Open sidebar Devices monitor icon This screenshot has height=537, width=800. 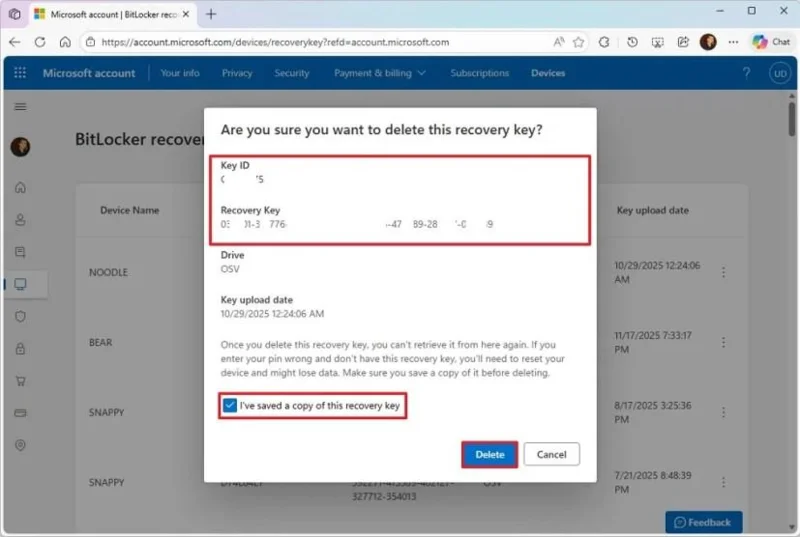point(20,284)
